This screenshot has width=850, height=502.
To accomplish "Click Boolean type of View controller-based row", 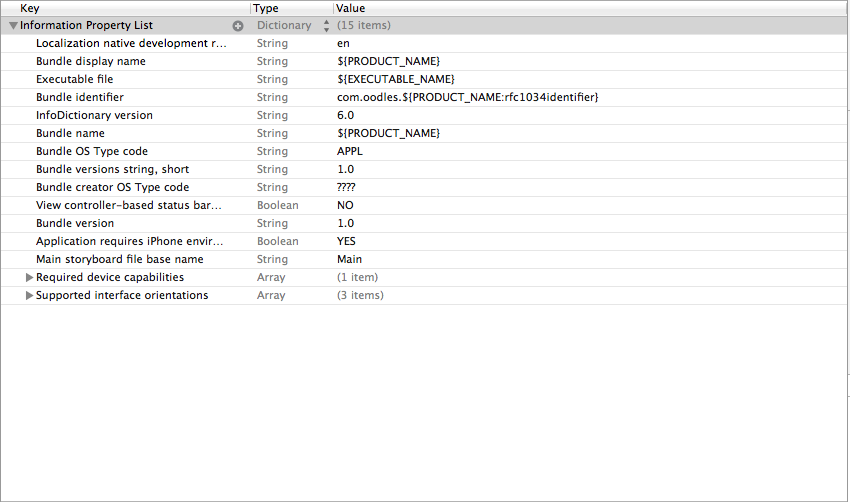I will (278, 205).
